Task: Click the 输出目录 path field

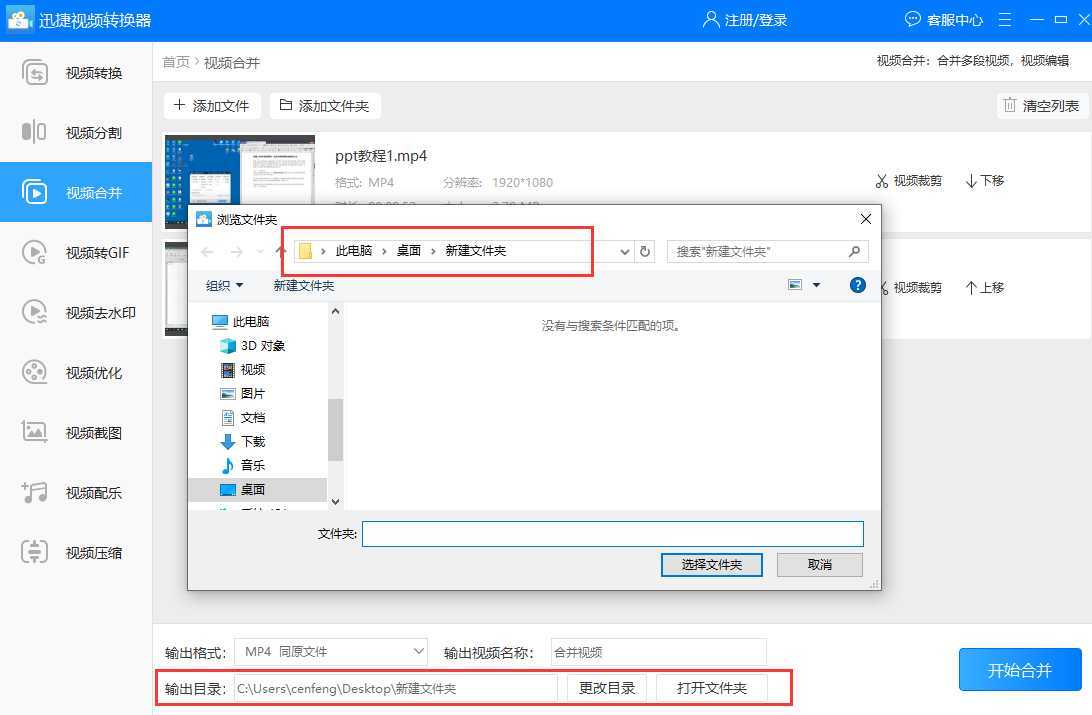Action: tap(396, 689)
